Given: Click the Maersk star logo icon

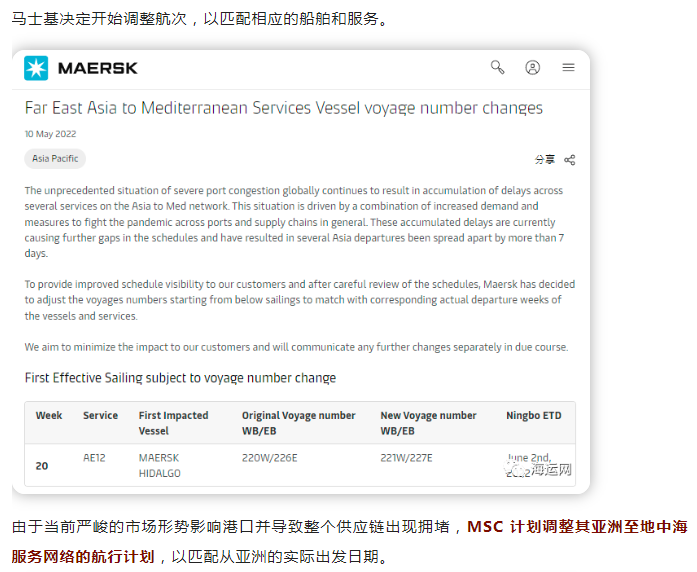Looking at the screenshot, I should tap(36, 68).
